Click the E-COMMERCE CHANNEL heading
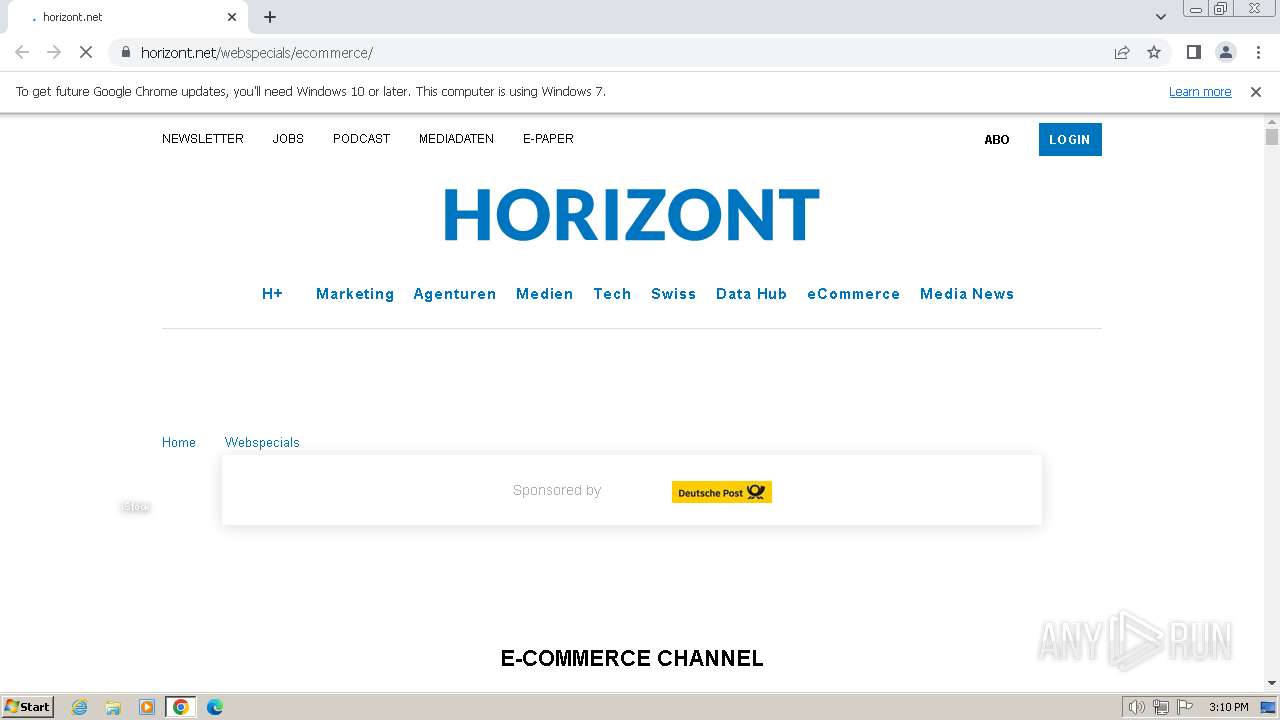The height and width of the screenshot is (720, 1280). (x=632, y=658)
